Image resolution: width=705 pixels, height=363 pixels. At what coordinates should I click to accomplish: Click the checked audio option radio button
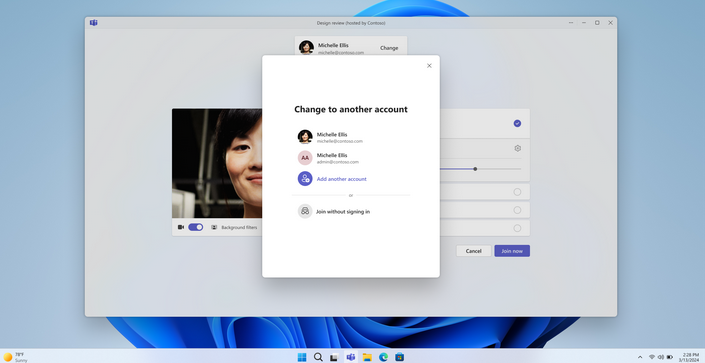[518, 123]
